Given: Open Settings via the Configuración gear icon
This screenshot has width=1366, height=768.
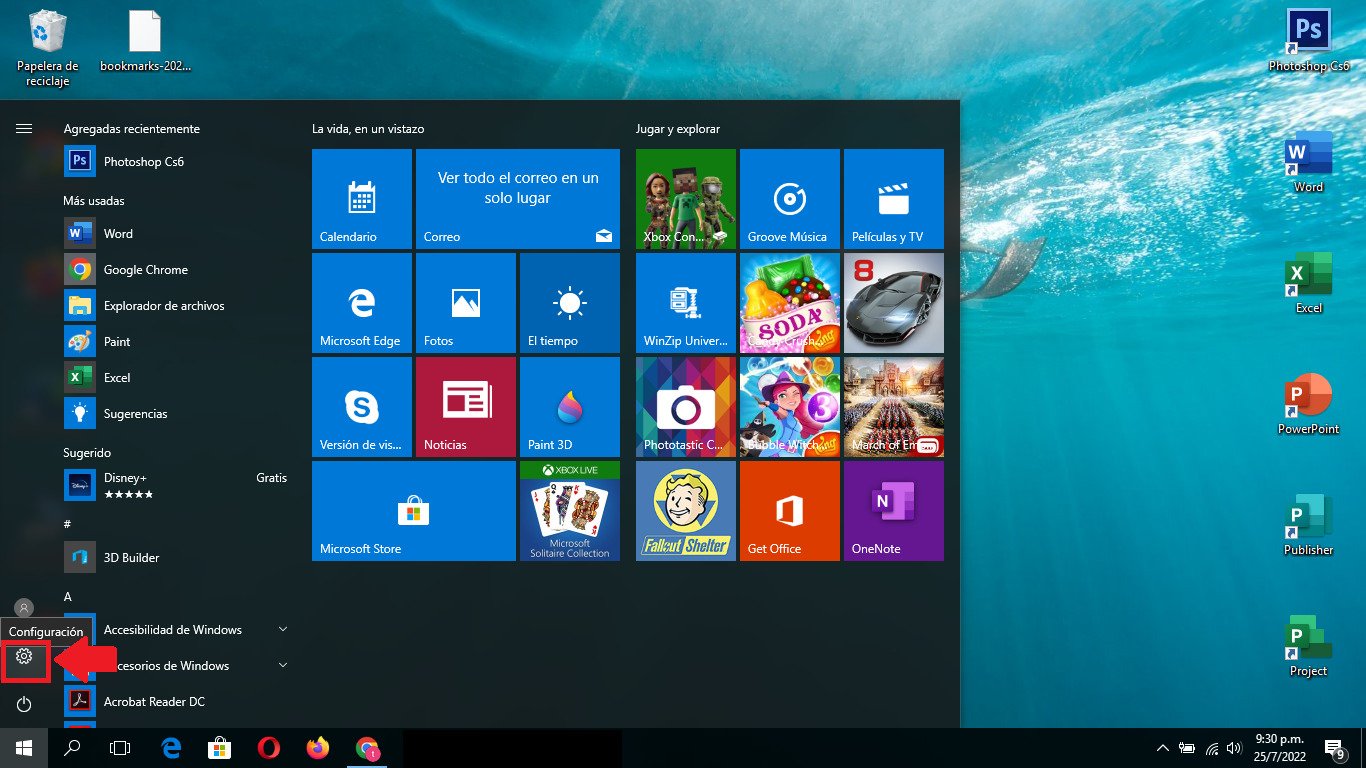Looking at the screenshot, I should 24,657.
